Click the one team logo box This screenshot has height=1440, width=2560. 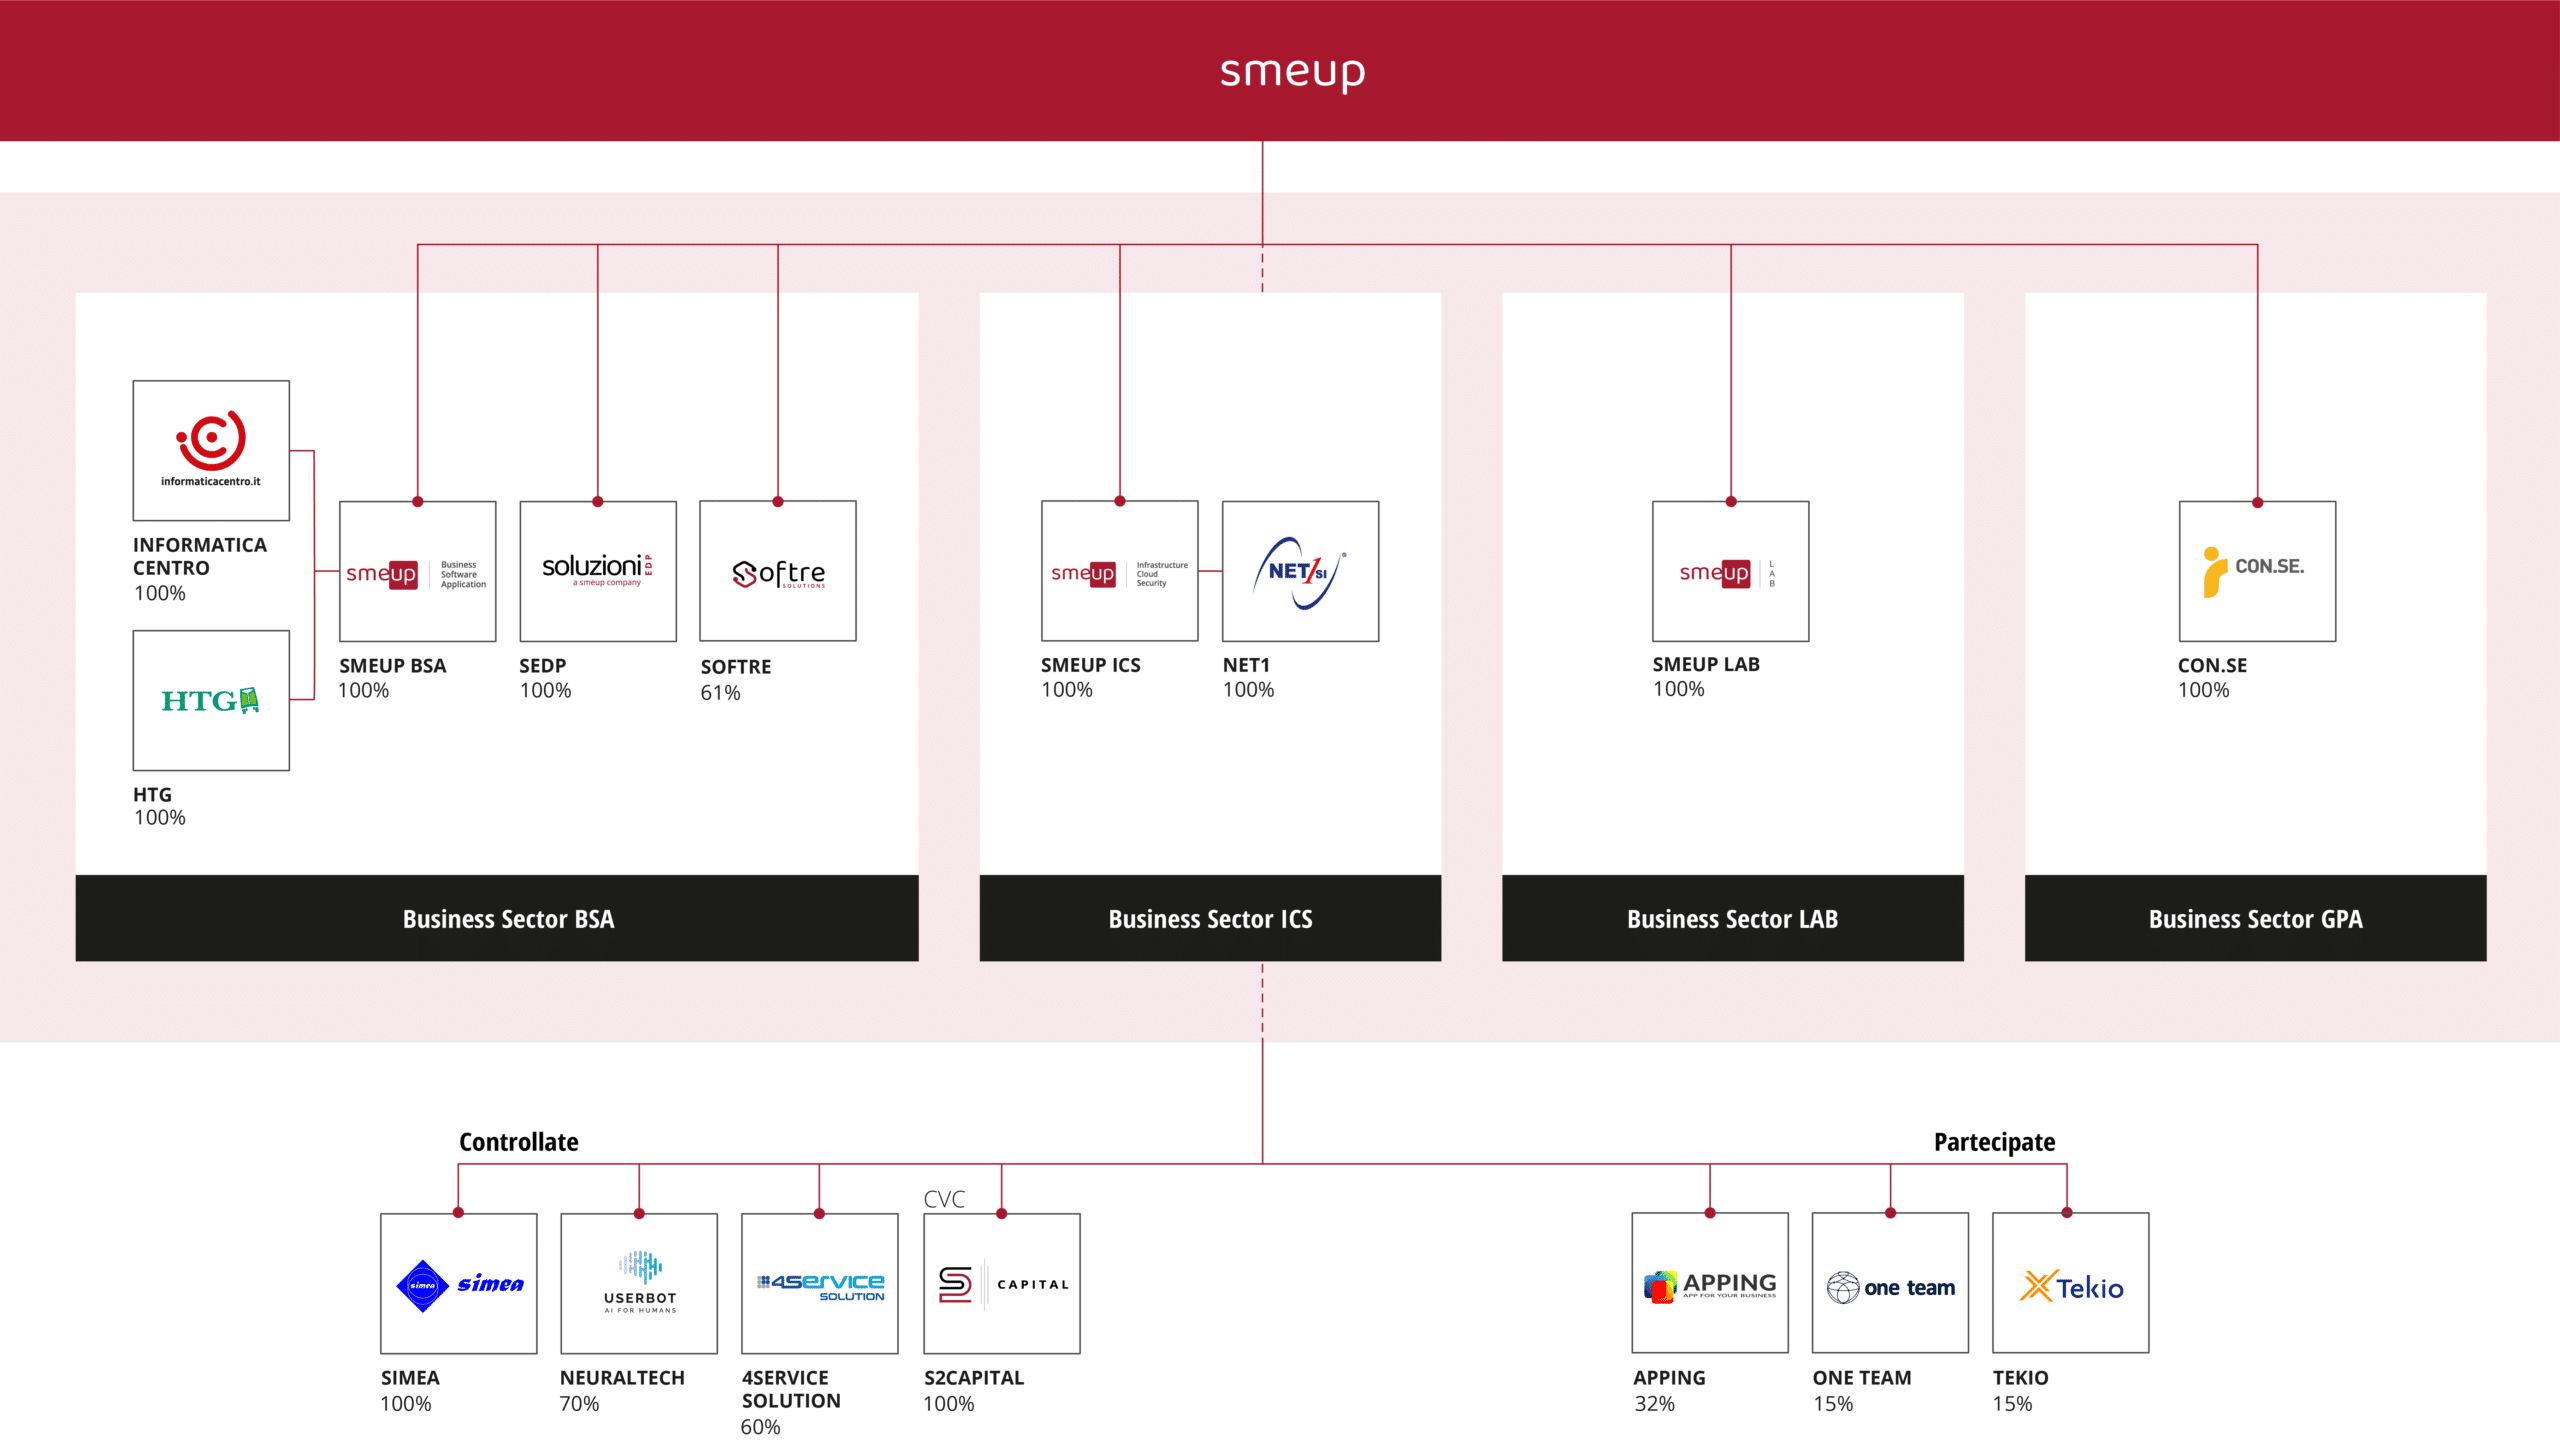(x=1890, y=1283)
